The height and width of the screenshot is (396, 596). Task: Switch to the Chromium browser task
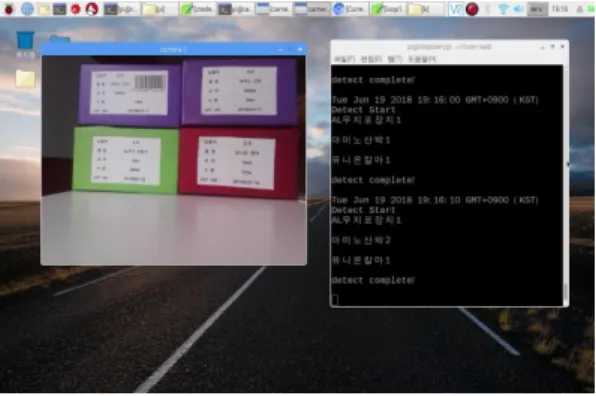click(x=349, y=9)
